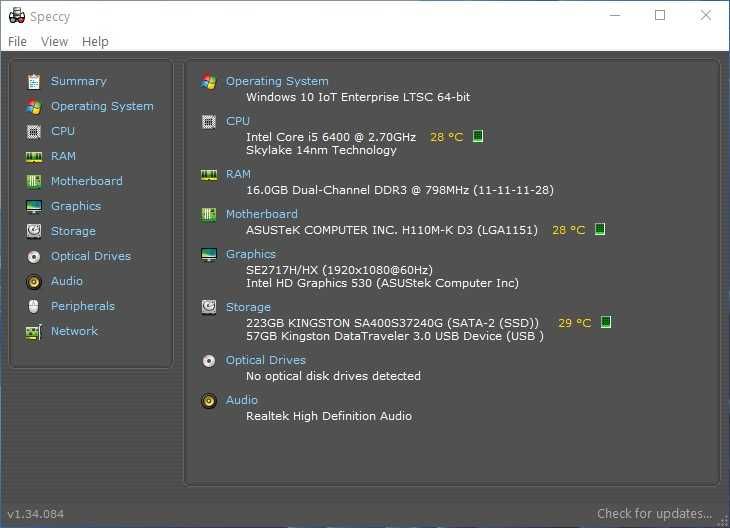Click '223GB KINGSTON SA400S37240G' drive text
The height and width of the screenshot is (528, 730).
point(345,323)
